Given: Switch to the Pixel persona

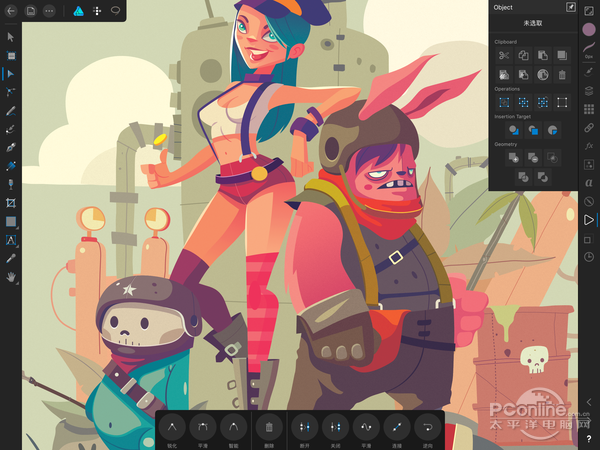Looking at the screenshot, I should [97, 11].
